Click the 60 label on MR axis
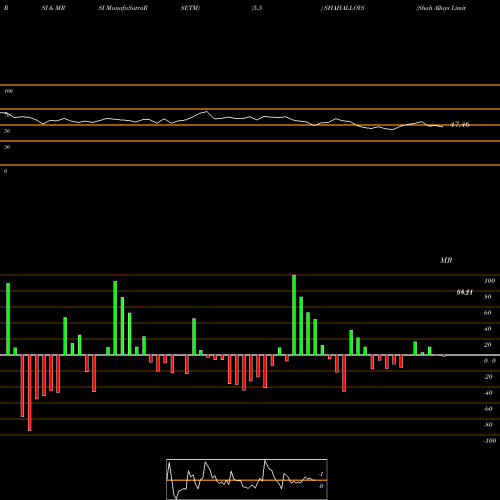Image resolution: width=500 pixels, height=500 pixels. tap(488, 313)
